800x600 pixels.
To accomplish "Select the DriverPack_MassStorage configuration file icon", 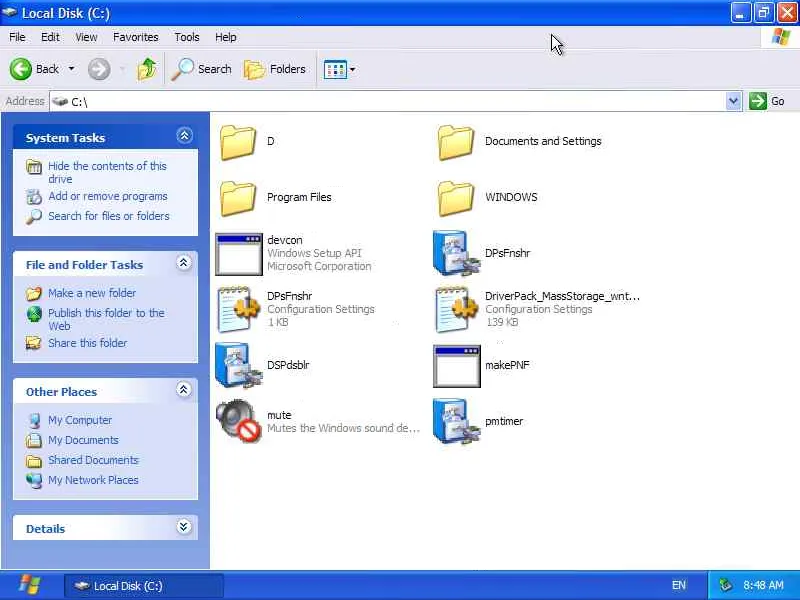I will [457, 310].
